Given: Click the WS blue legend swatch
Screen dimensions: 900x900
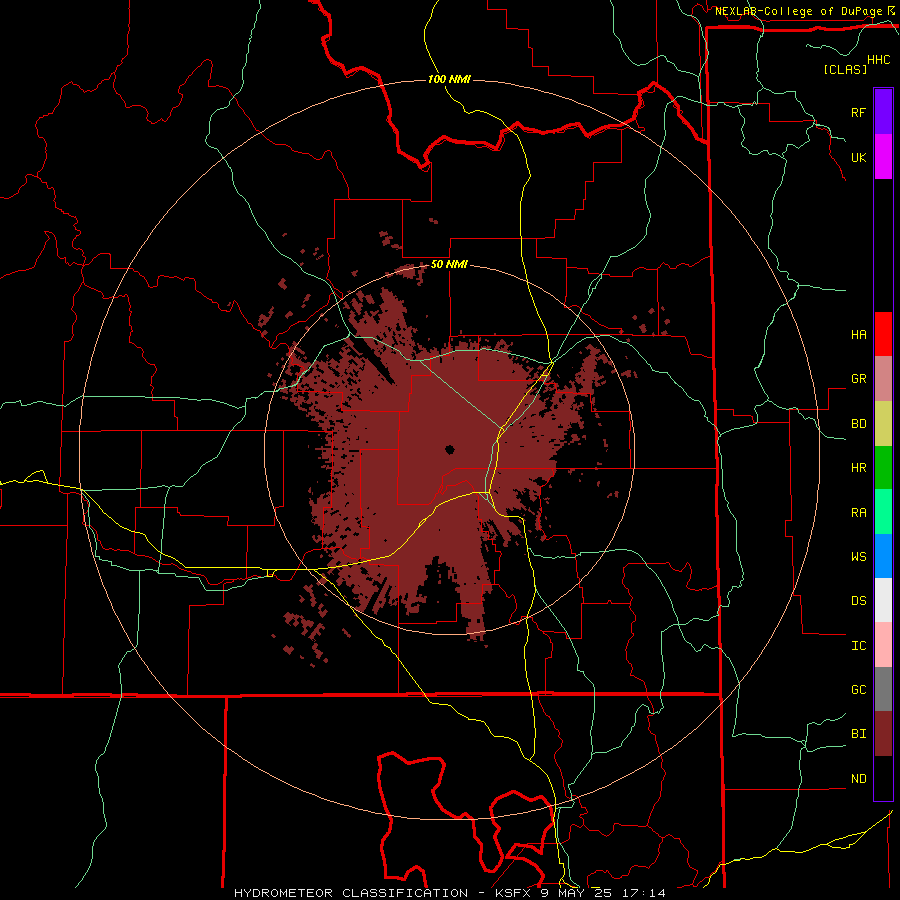Looking at the screenshot, I should click(x=883, y=556).
